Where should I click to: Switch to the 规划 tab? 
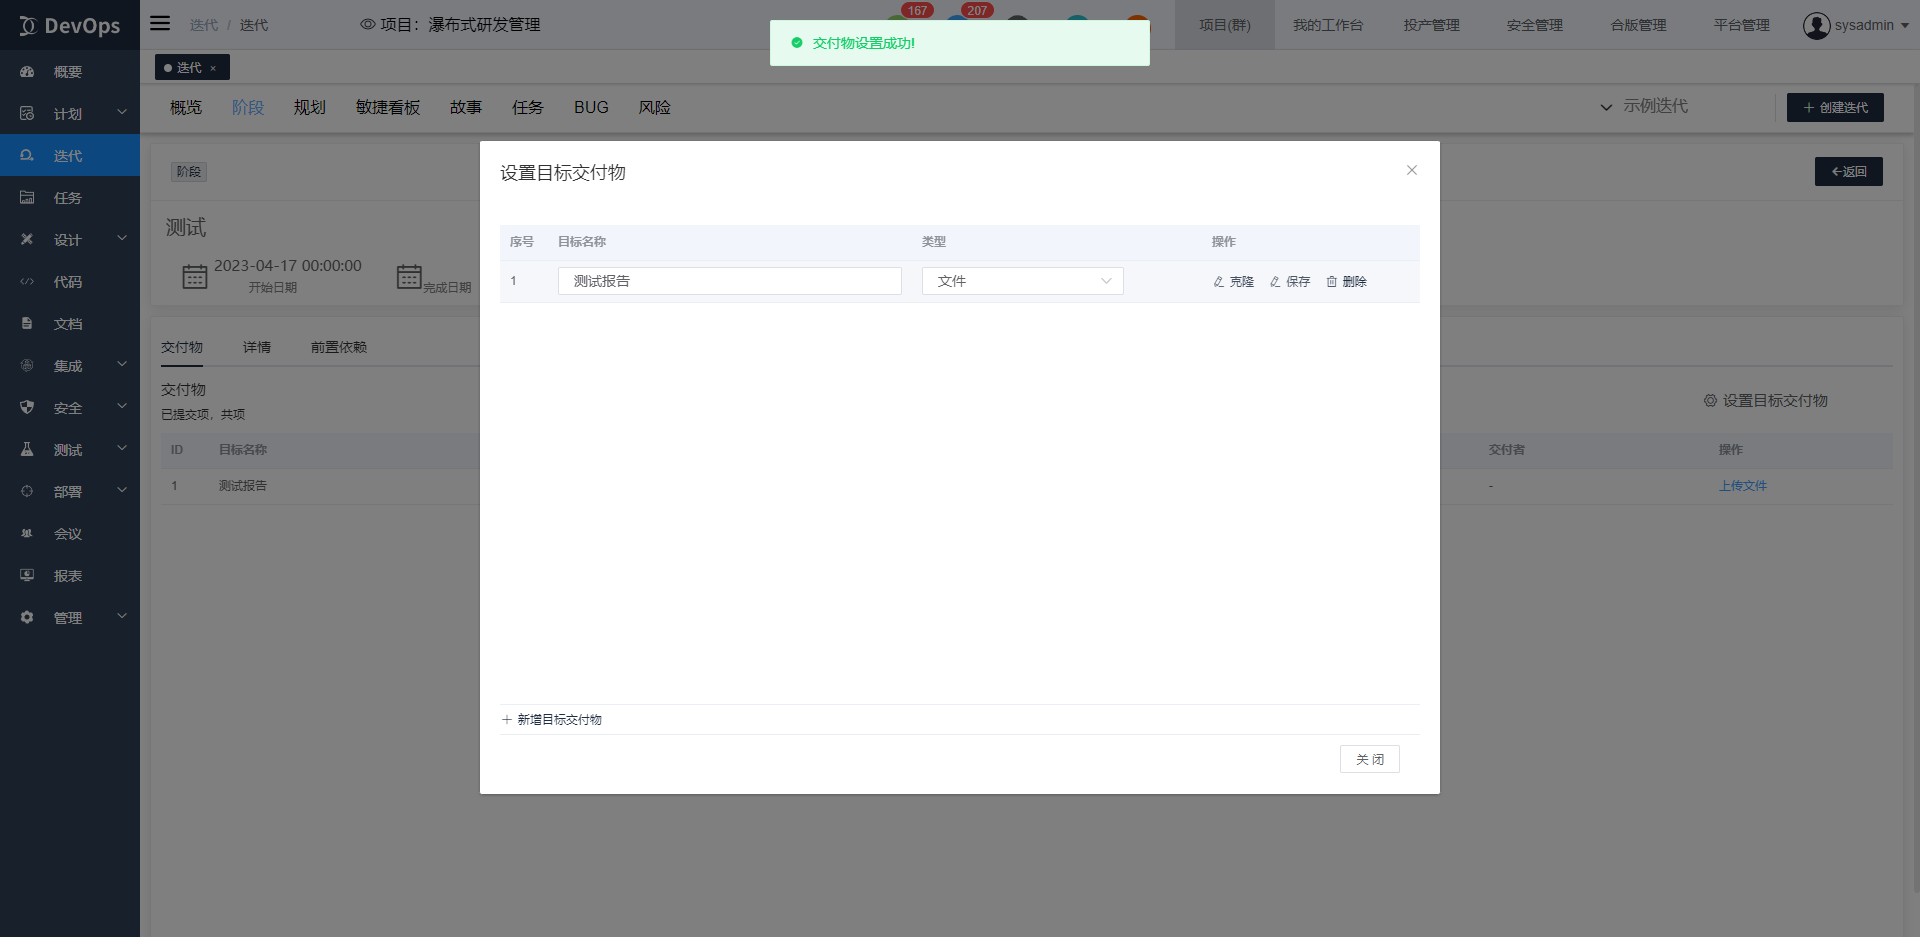(310, 107)
